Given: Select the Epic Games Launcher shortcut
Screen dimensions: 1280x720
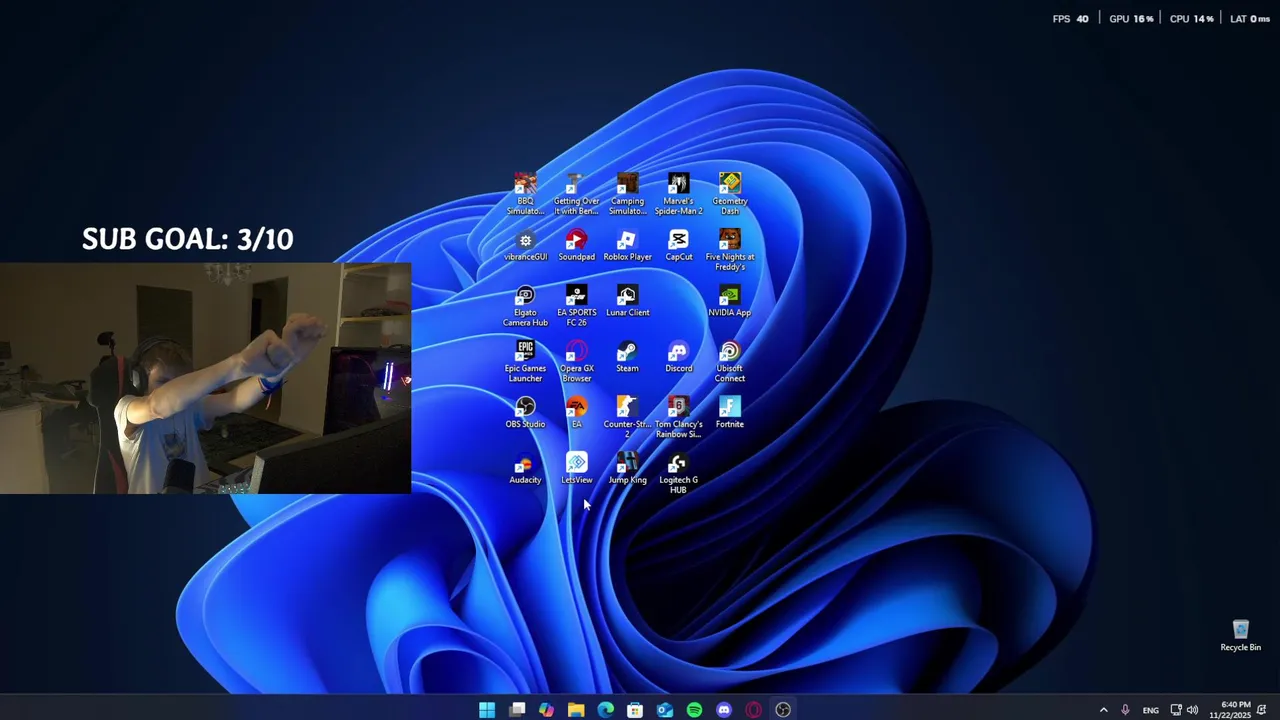Looking at the screenshot, I should [x=525, y=362].
